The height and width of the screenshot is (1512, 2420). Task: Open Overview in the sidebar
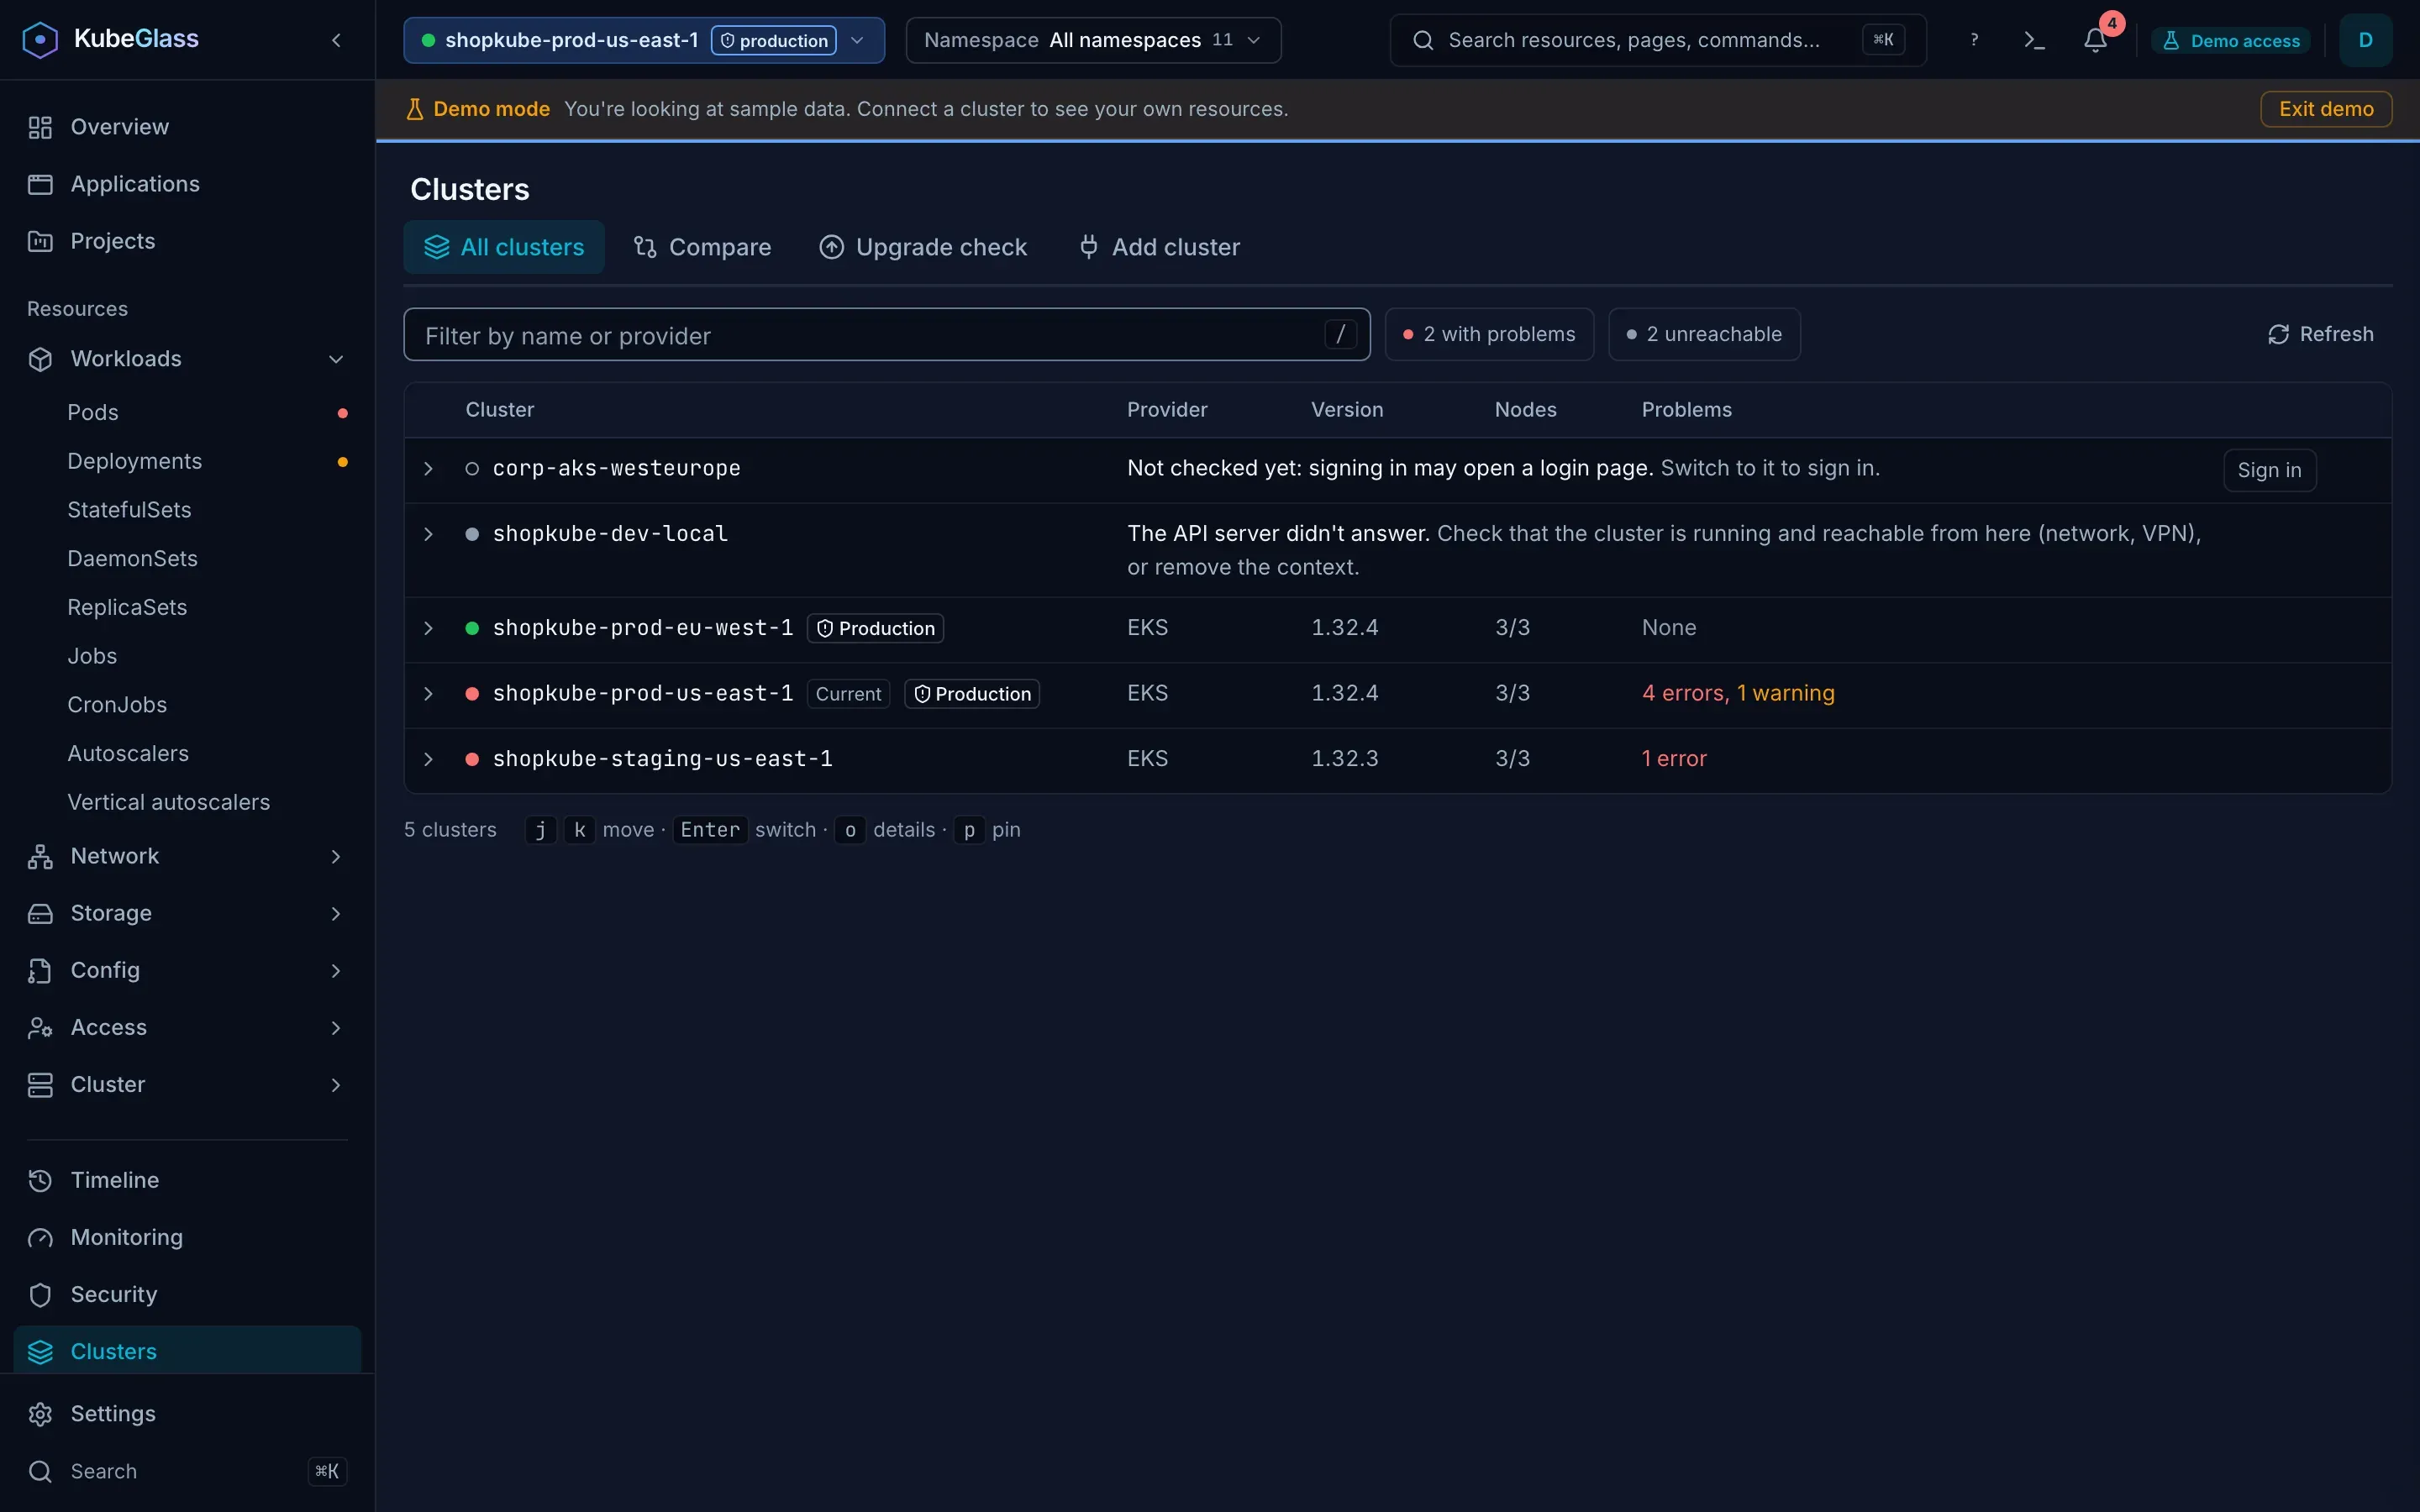click(187, 127)
